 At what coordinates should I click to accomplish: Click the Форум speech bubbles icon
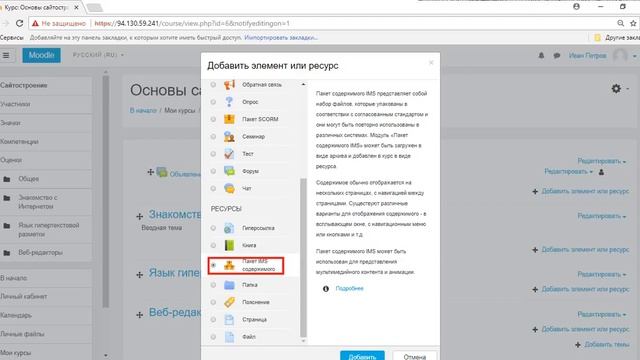point(229,171)
